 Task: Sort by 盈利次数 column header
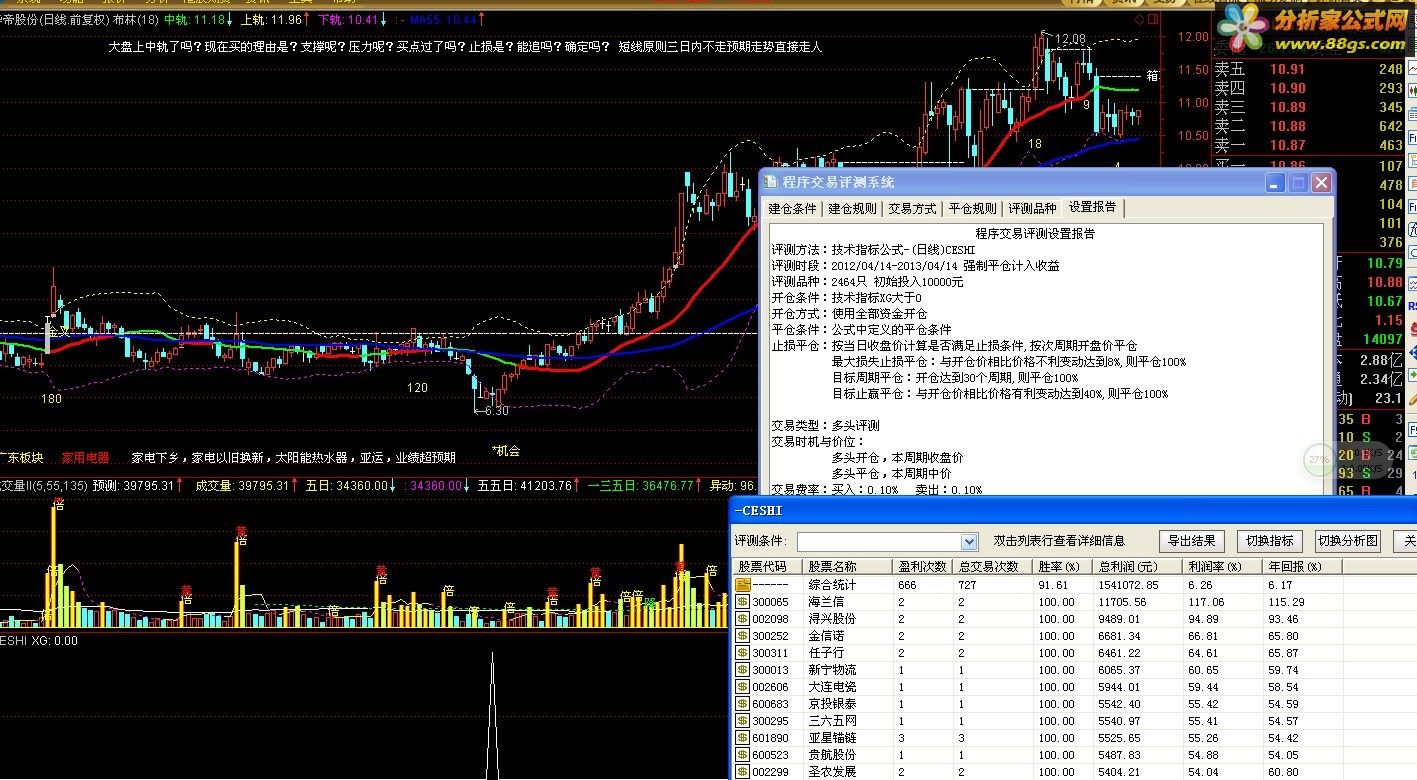[x=924, y=566]
